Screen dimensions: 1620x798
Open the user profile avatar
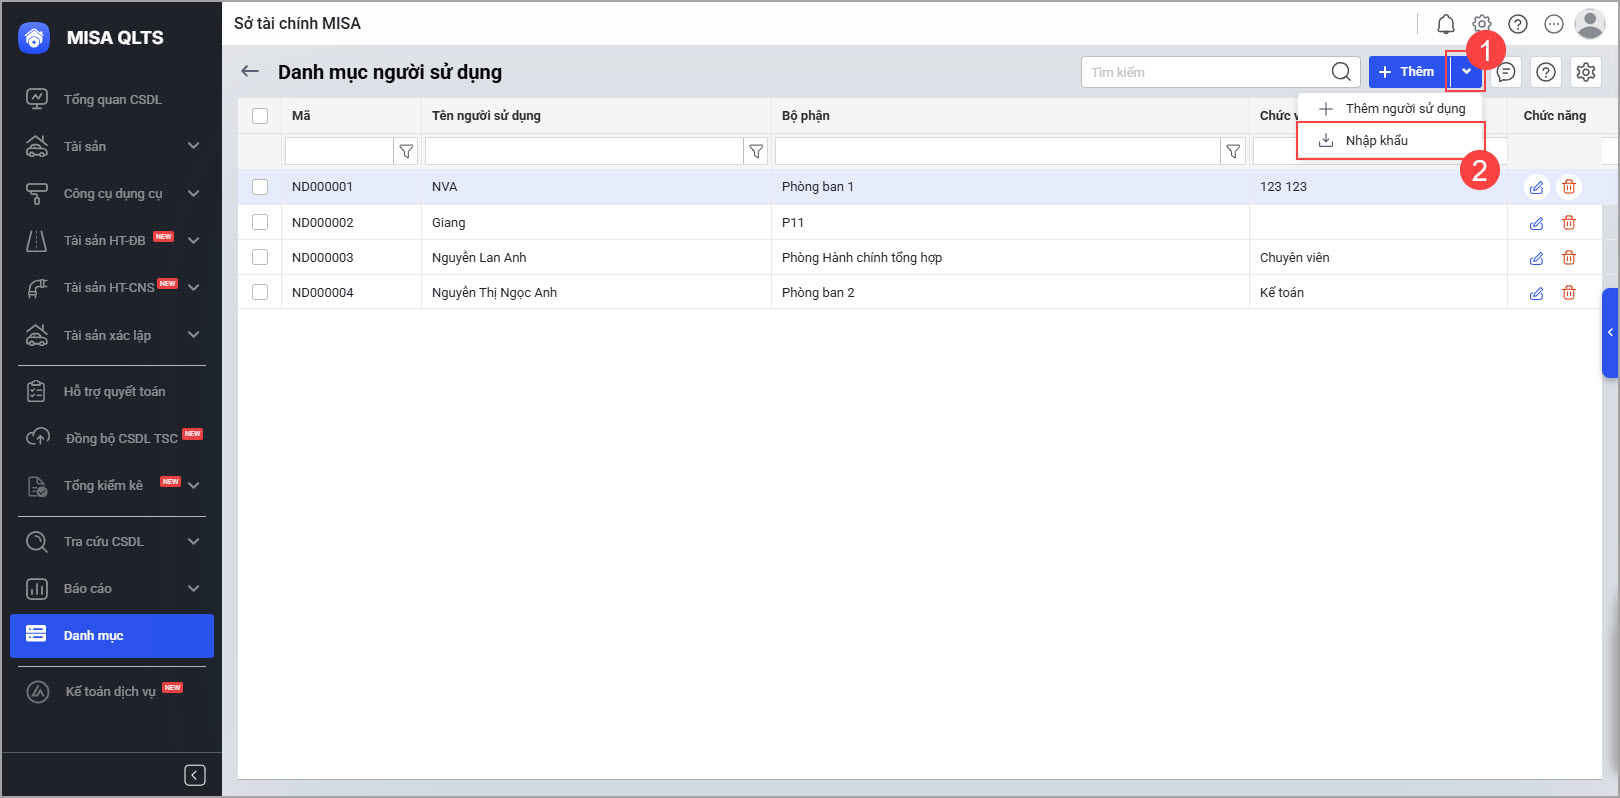(x=1590, y=24)
